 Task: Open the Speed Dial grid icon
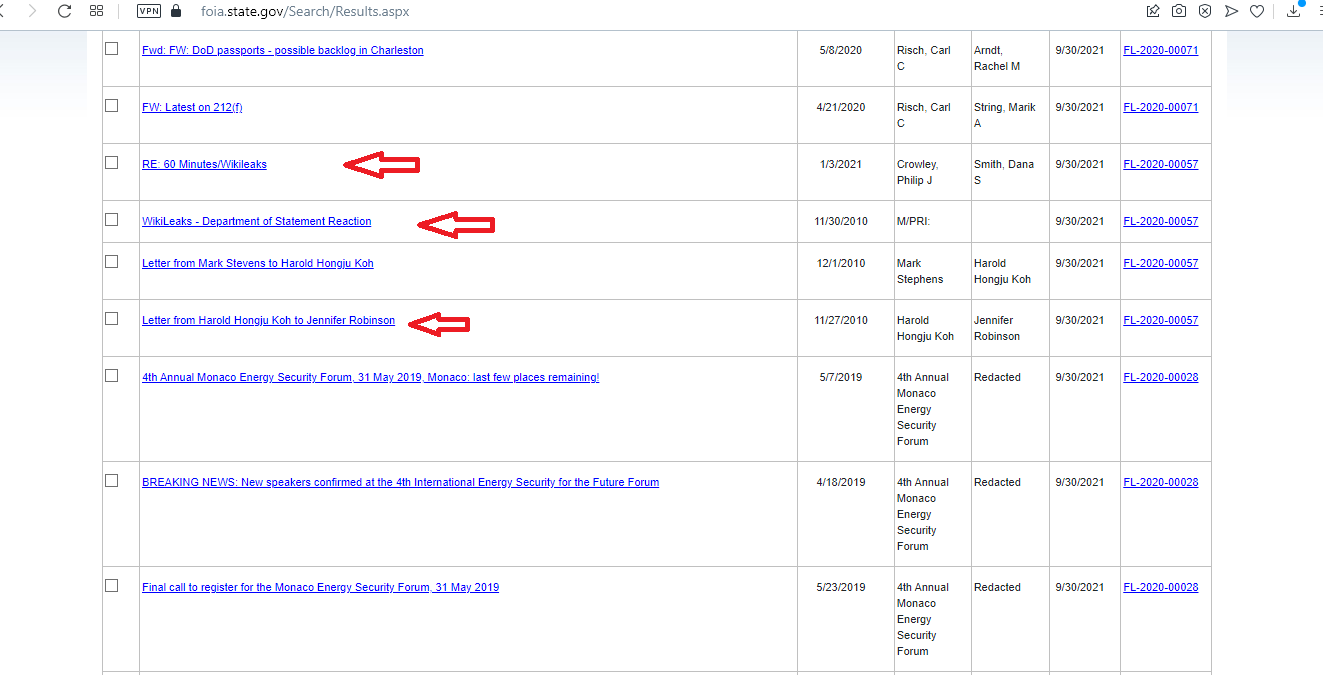coord(97,11)
